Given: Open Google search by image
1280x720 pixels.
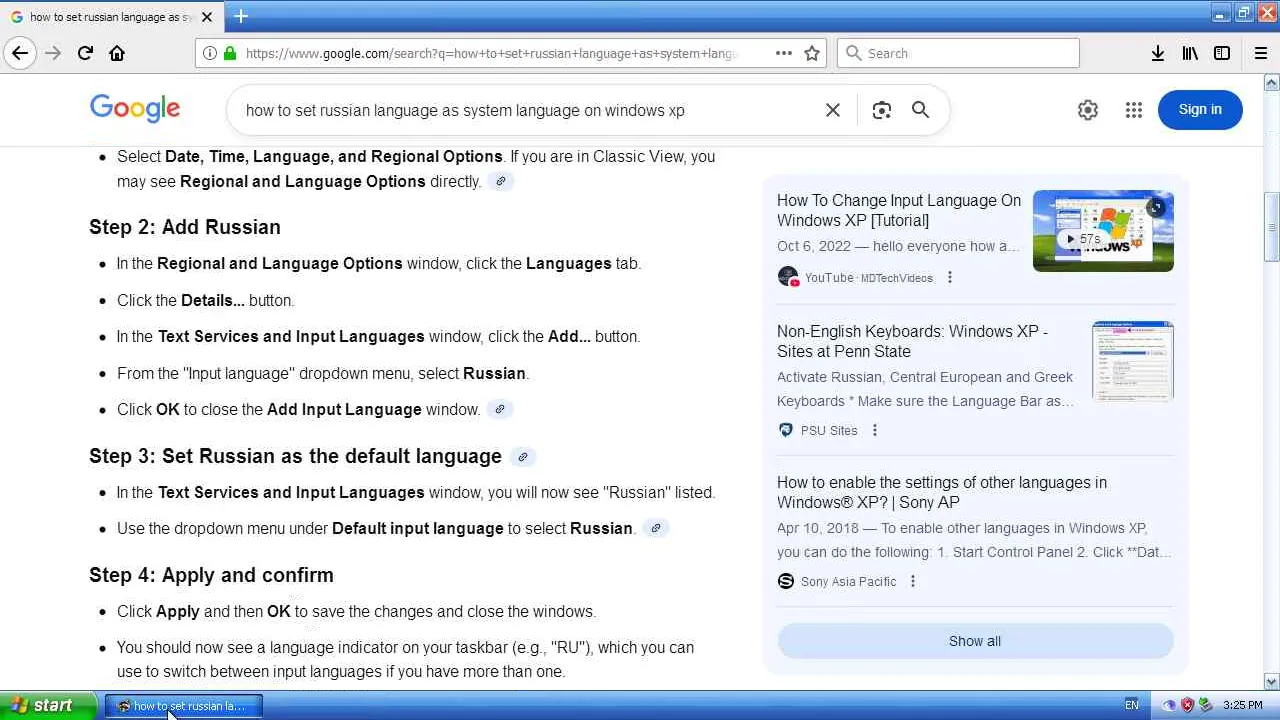Looking at the screenshot, I should tap(881, 110).
